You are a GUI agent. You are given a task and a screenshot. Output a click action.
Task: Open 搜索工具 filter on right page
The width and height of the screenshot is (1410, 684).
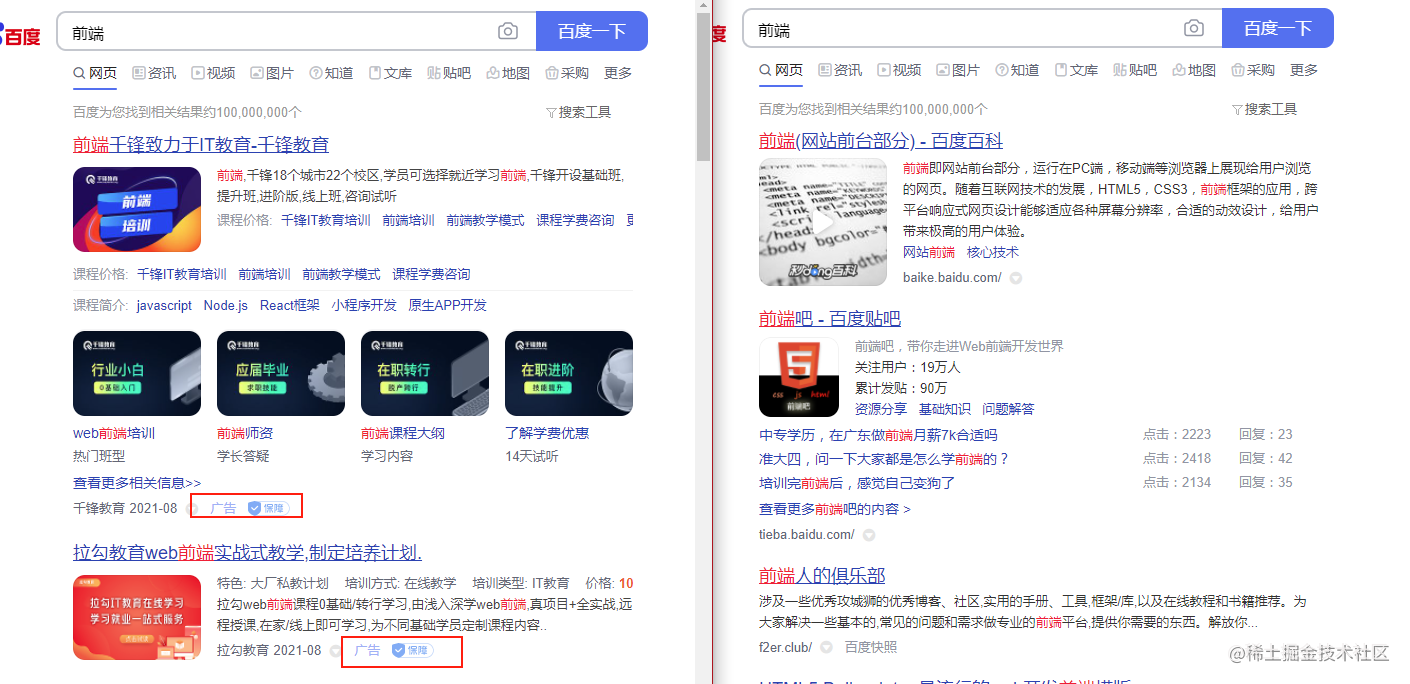click(x=1265, y=109)
